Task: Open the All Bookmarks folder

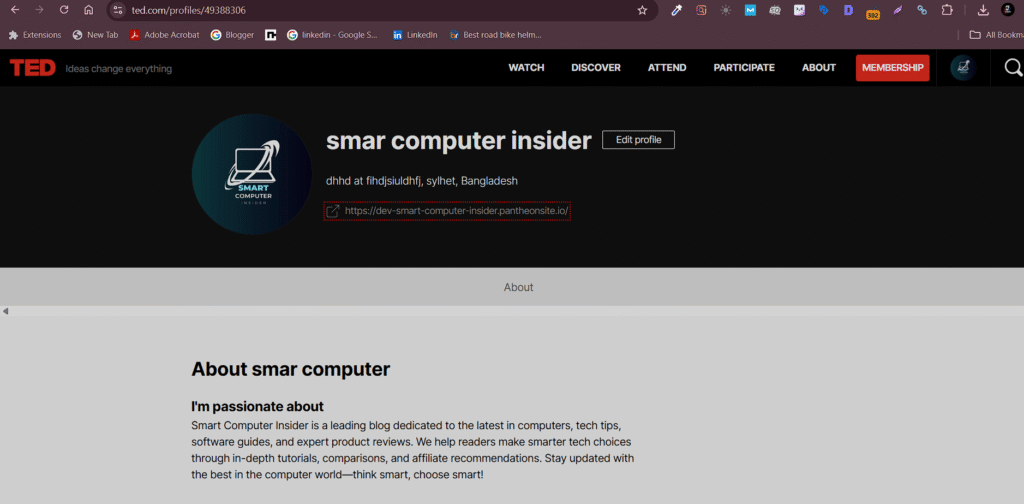Action: coord(996,34)
